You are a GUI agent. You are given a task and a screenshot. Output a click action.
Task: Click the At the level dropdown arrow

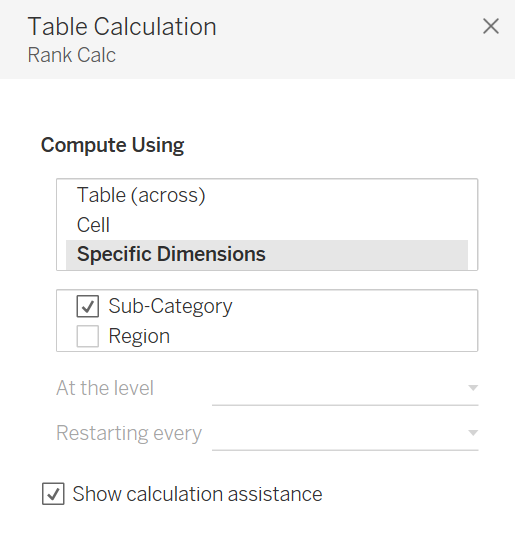pyautogui.click(x=473, y=388)
